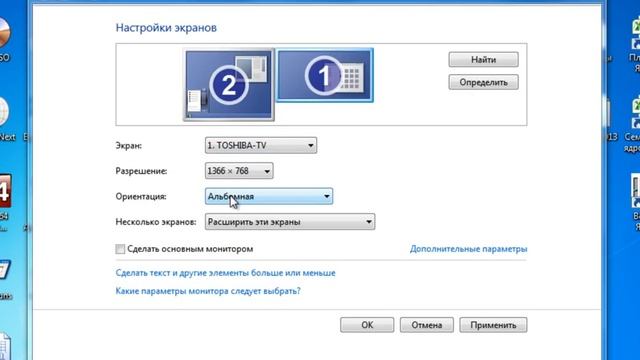Click the Применить button
The height and width of the screenshot is (360, 640).
point(493,325)
